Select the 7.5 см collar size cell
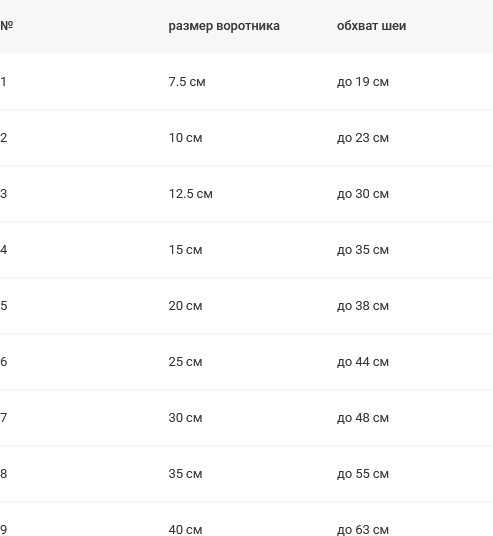Viewport: 493px width, 536px height. (187, 82)
